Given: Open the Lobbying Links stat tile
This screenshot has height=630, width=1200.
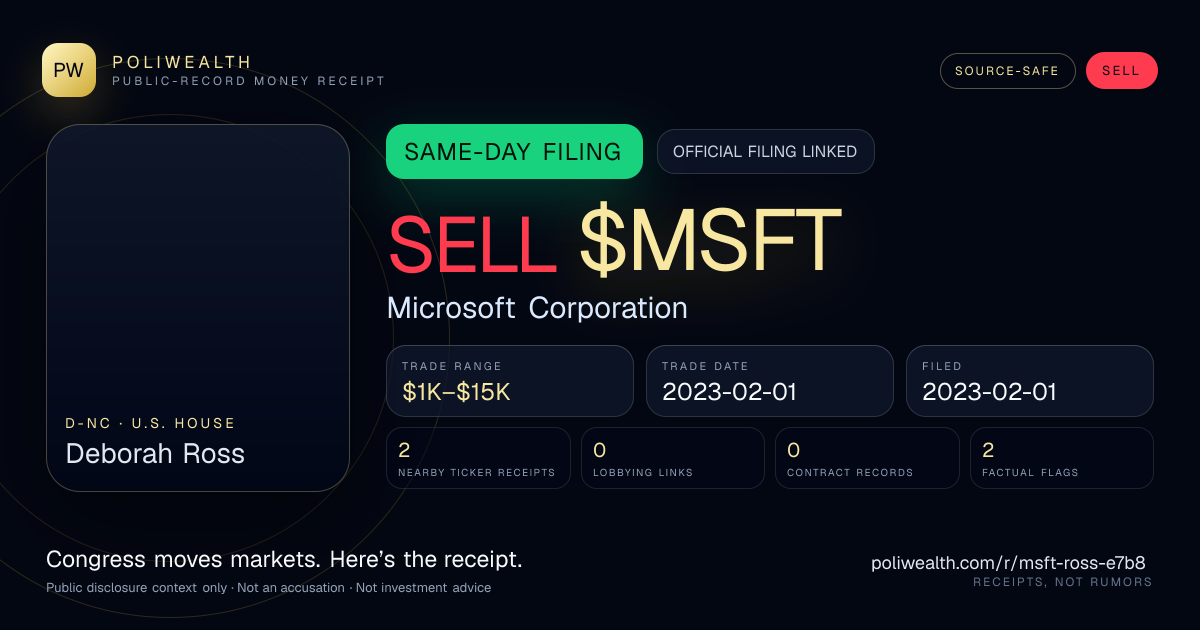Looking at the screenshot, I should coord(673,458).
